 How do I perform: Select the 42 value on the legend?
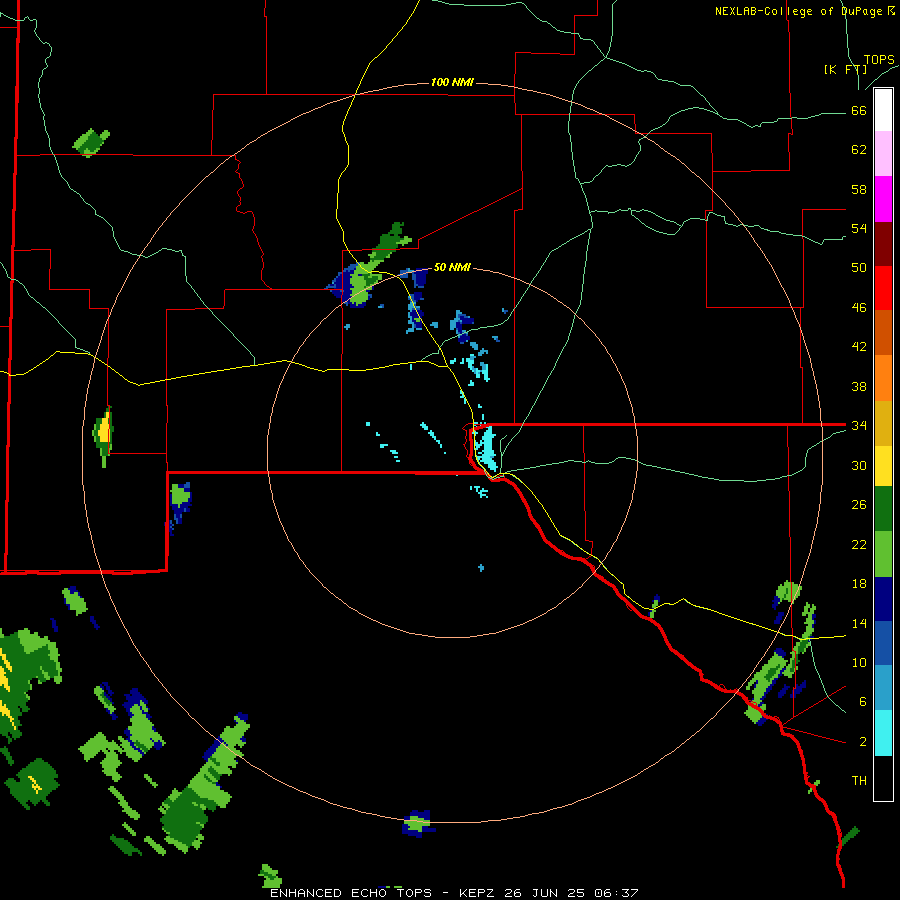(859, 347)
